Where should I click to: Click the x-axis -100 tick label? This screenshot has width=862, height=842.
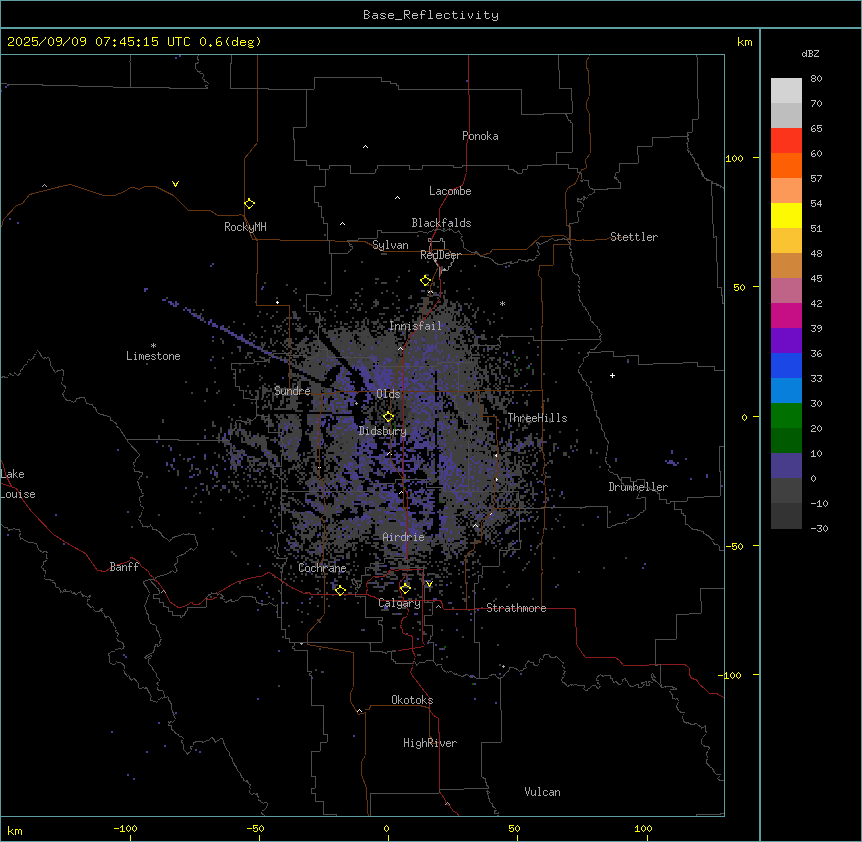tap(125, 828)
